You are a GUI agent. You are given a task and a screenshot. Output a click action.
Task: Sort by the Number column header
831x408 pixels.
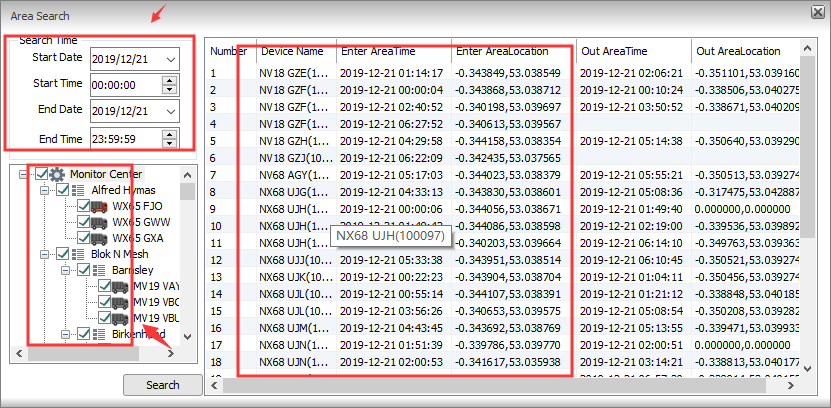(x=228, y=51)
